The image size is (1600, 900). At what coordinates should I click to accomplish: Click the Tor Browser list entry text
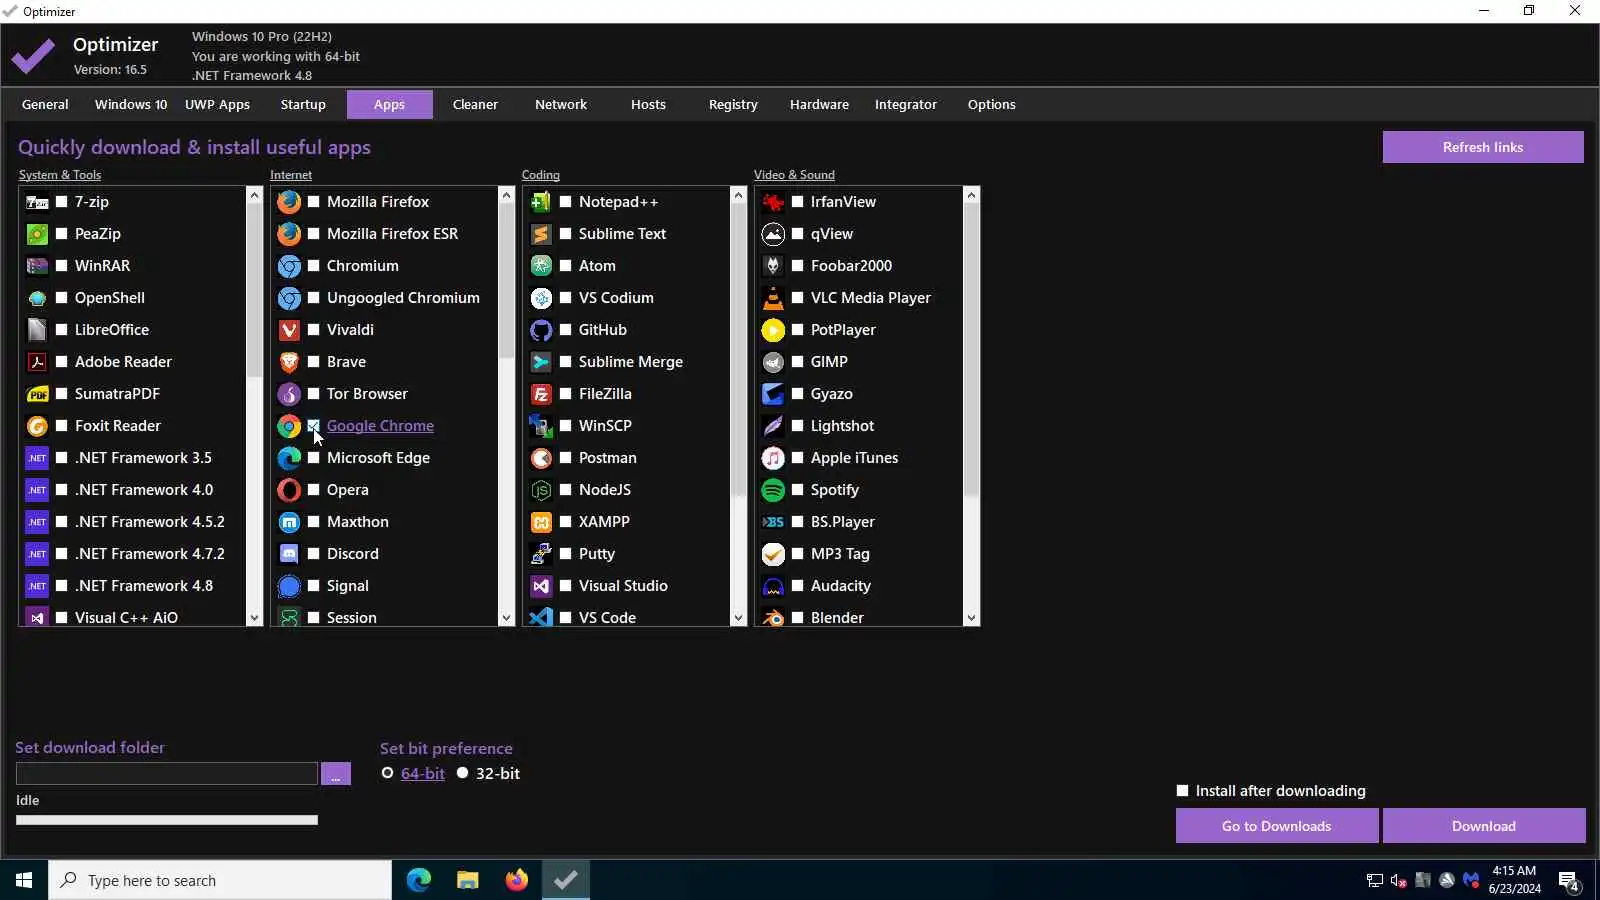tap(367, 394)
